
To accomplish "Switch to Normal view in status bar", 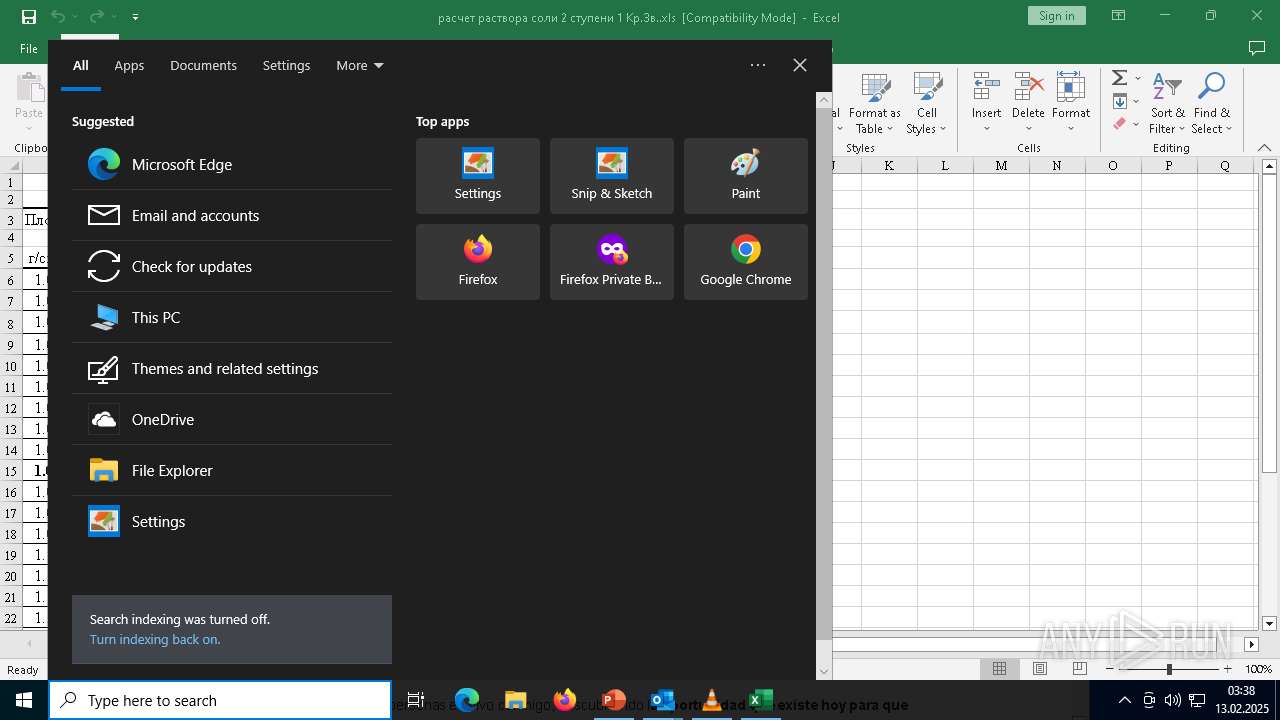I will coord(999,669).
